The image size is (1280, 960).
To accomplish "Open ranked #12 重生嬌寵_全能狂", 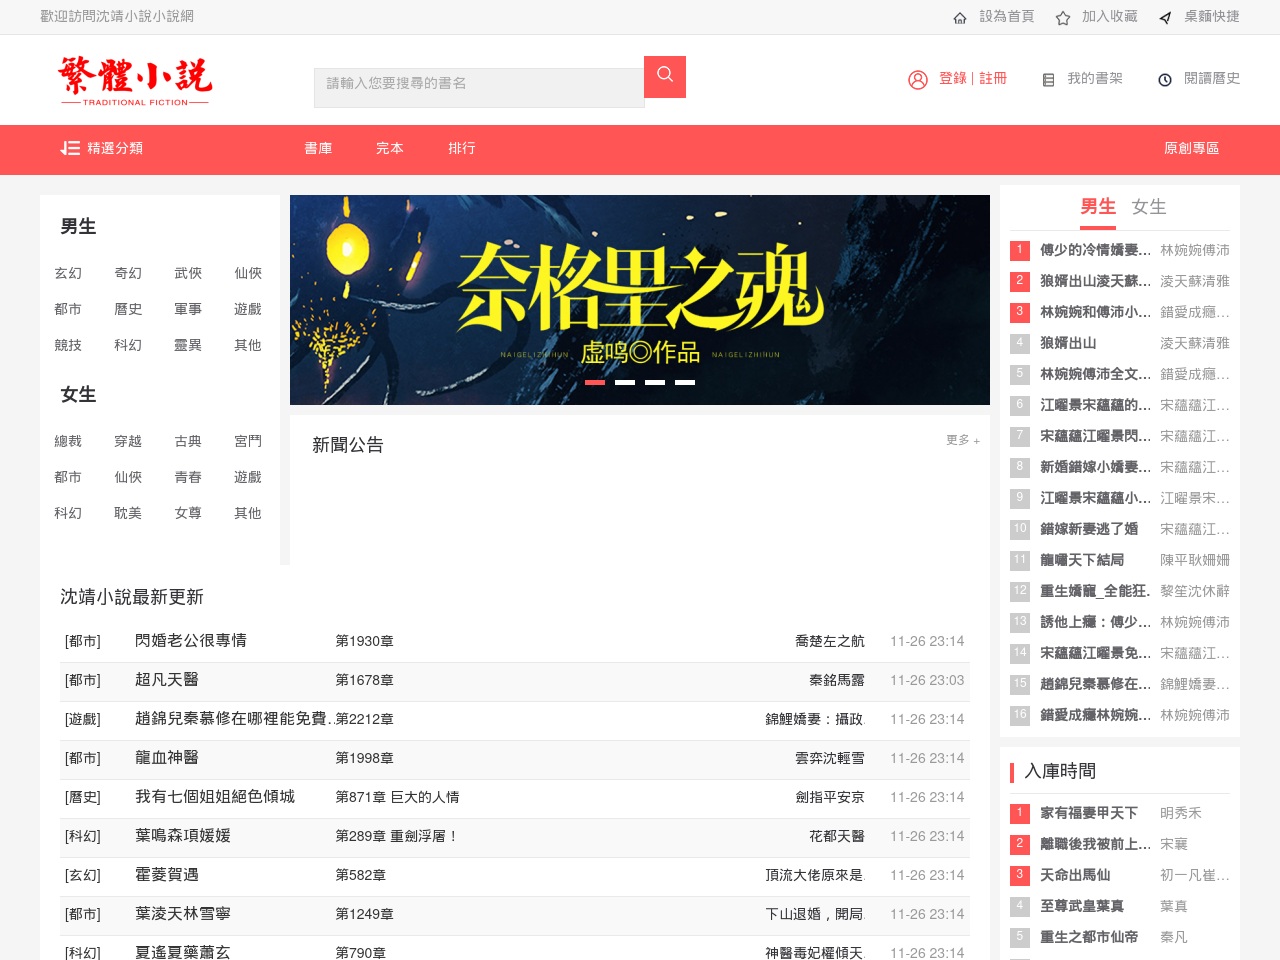I will (1095, 591).
